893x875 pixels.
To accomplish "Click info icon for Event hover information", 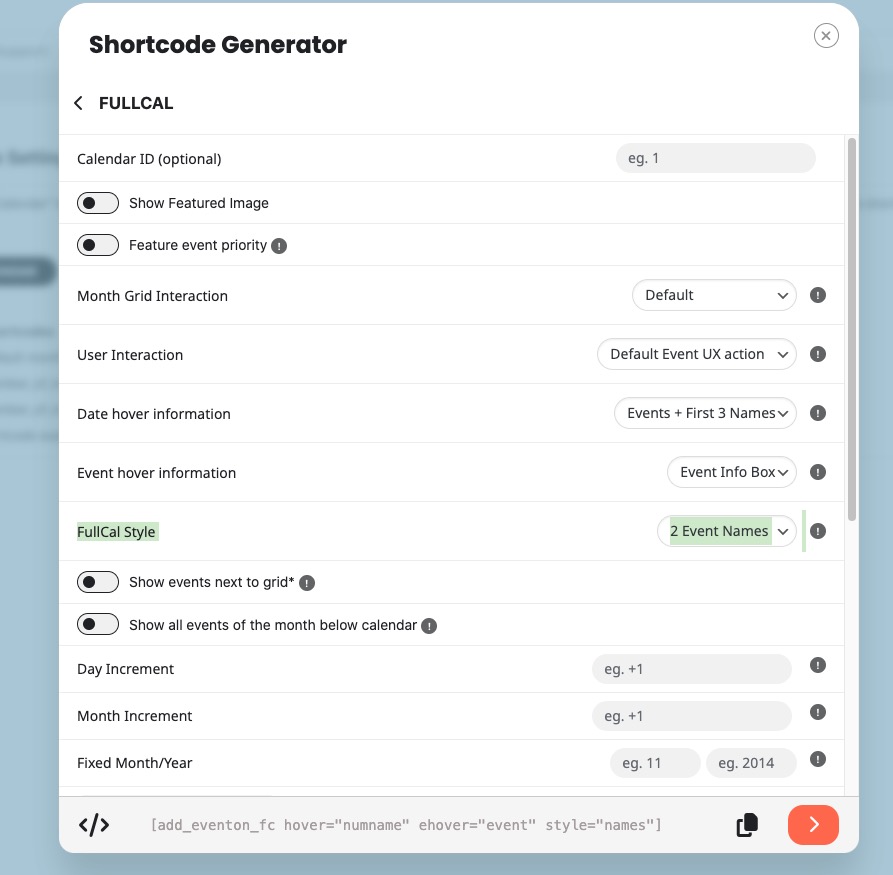I will 817,472.
